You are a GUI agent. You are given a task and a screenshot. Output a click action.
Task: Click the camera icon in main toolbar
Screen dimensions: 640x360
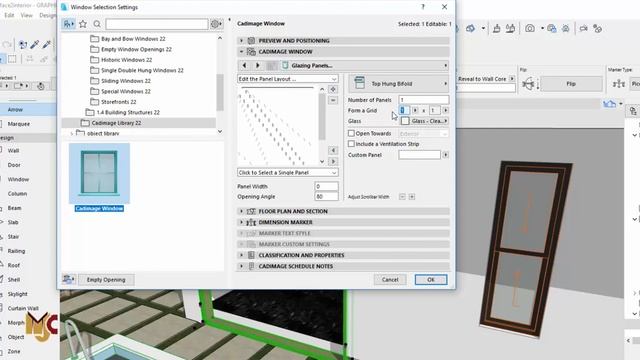click(x=530, y=29)
